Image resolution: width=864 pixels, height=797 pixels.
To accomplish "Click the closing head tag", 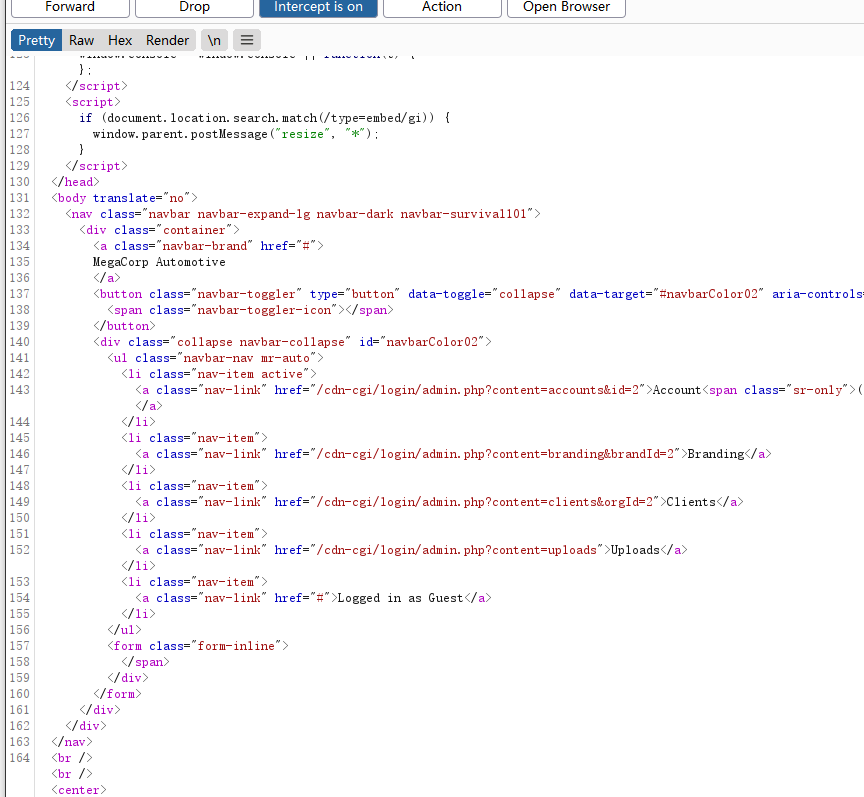I will pyautogui.click(x=75, y=182).
